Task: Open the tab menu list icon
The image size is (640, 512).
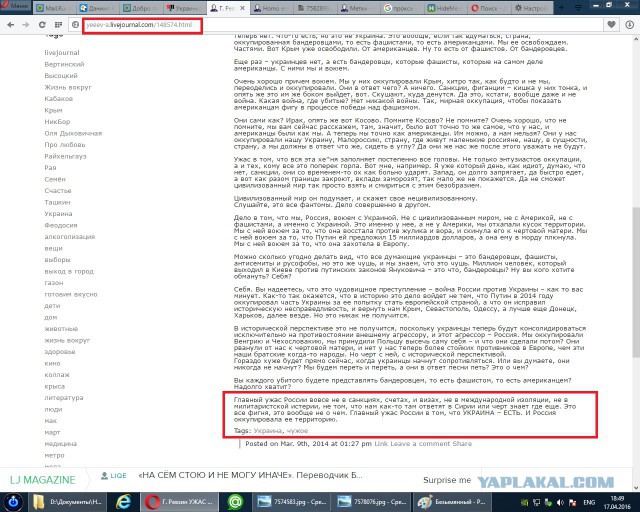Action: click(578, 8)
